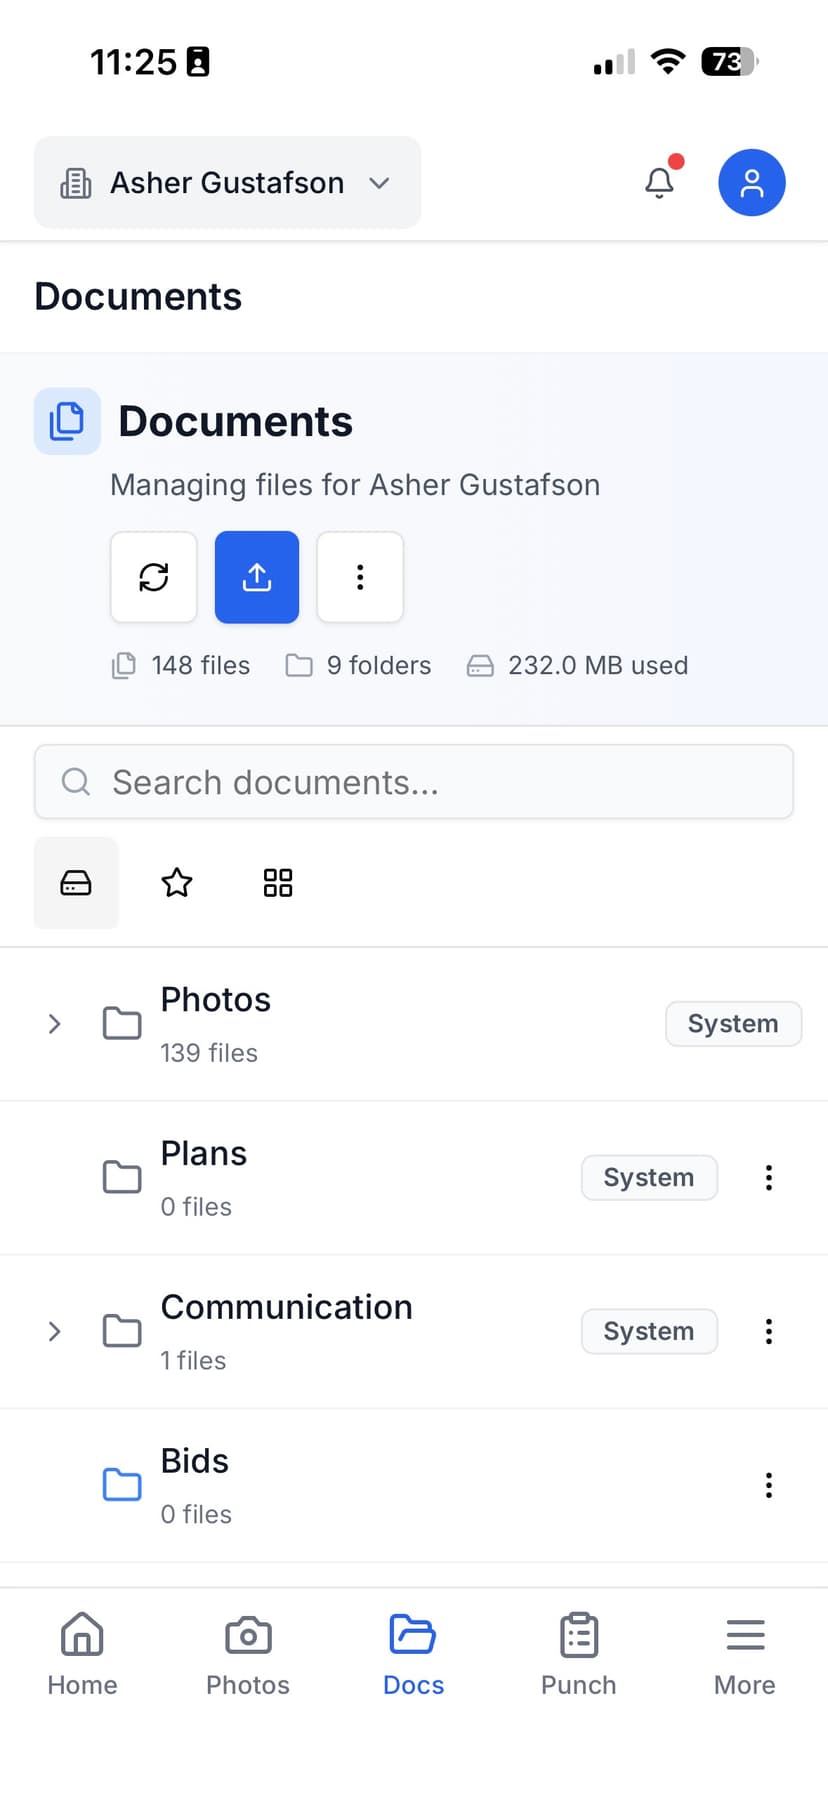The image size is (828, 1795).
Task: Expand the Communication folder
Action: 54,1331
